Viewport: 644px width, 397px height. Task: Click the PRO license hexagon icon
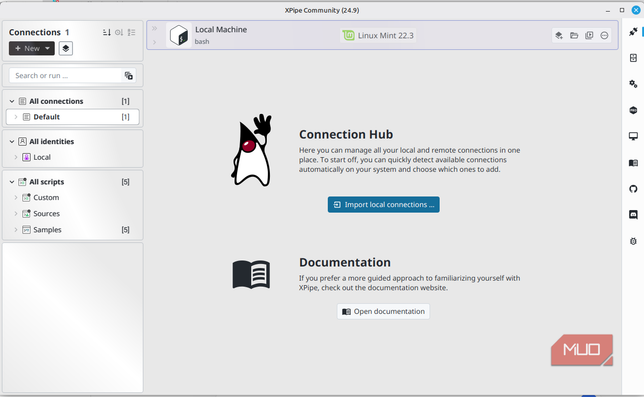[x=633, y=110]
